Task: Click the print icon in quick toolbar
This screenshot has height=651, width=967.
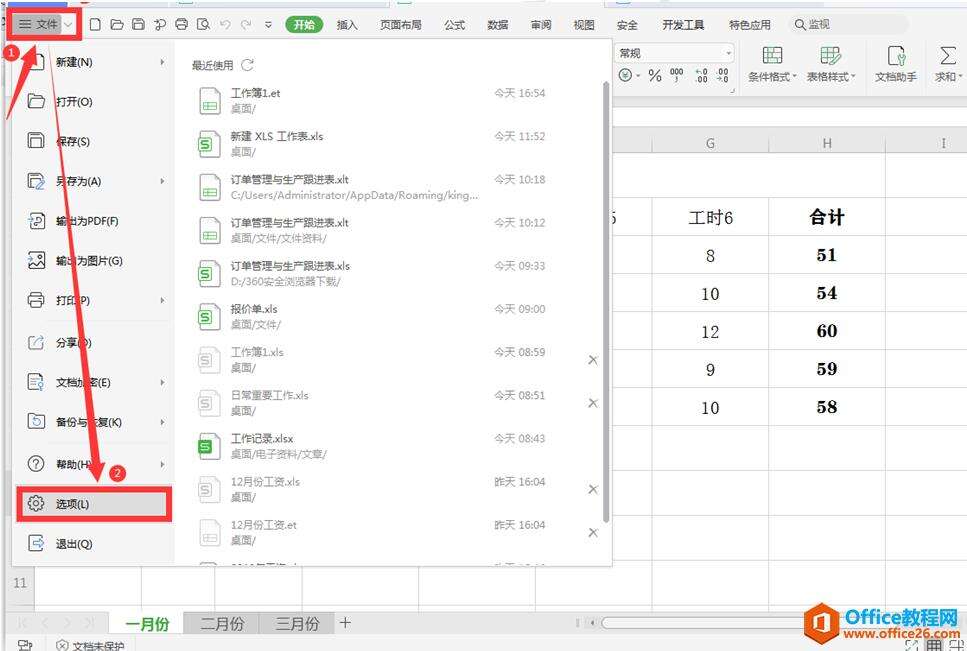Action: click(181, 25)
